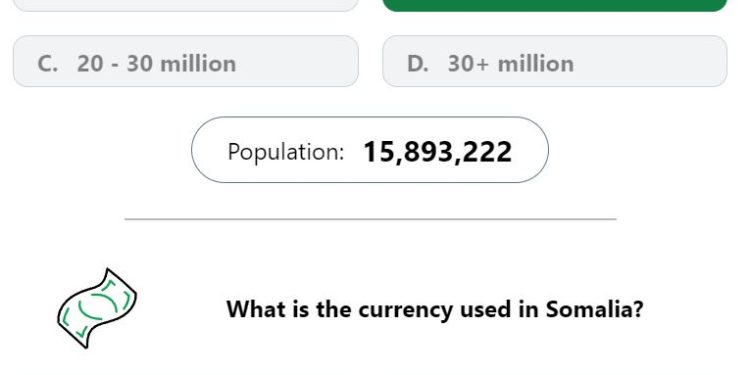This screenshot has width=750, height=375.
Task: Click the rounded population result pill
Action: click(370, 150)
